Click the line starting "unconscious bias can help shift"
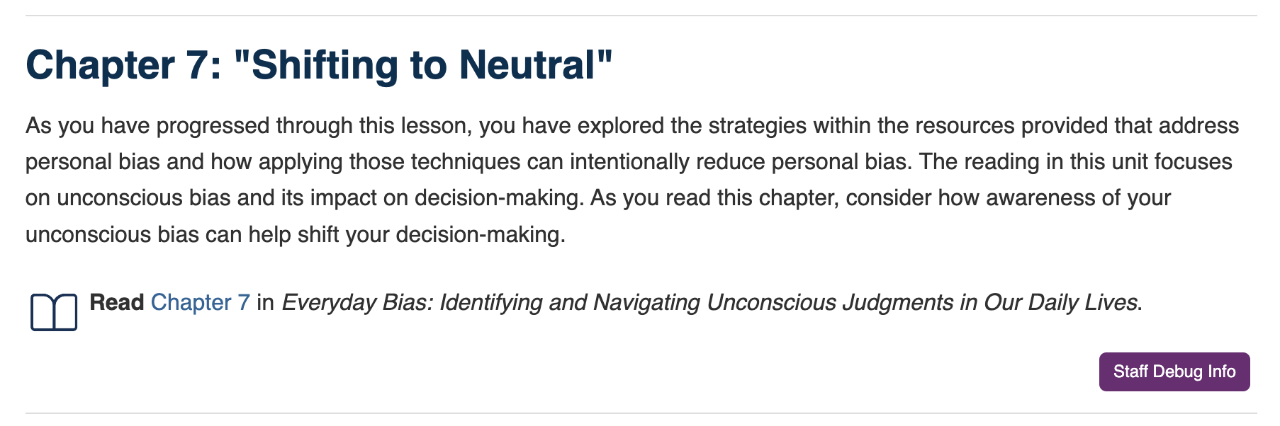Viewport: 1280px width, 426px height. tap(296, 235)
